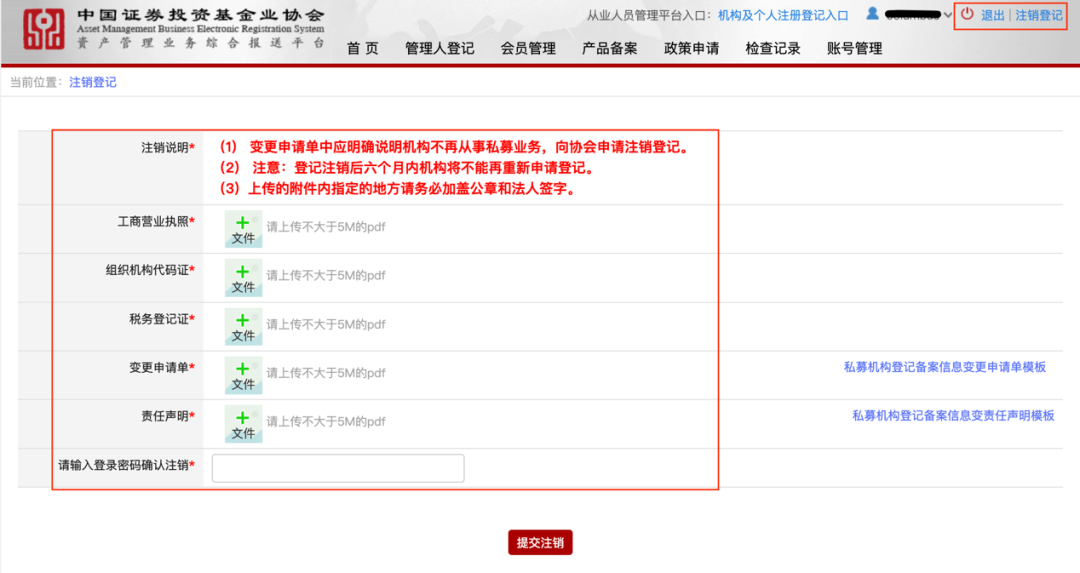Screen dimensions: 1080x573
Task: Click the 当前位置 breadcrumb label
Action: pos(36,82)
